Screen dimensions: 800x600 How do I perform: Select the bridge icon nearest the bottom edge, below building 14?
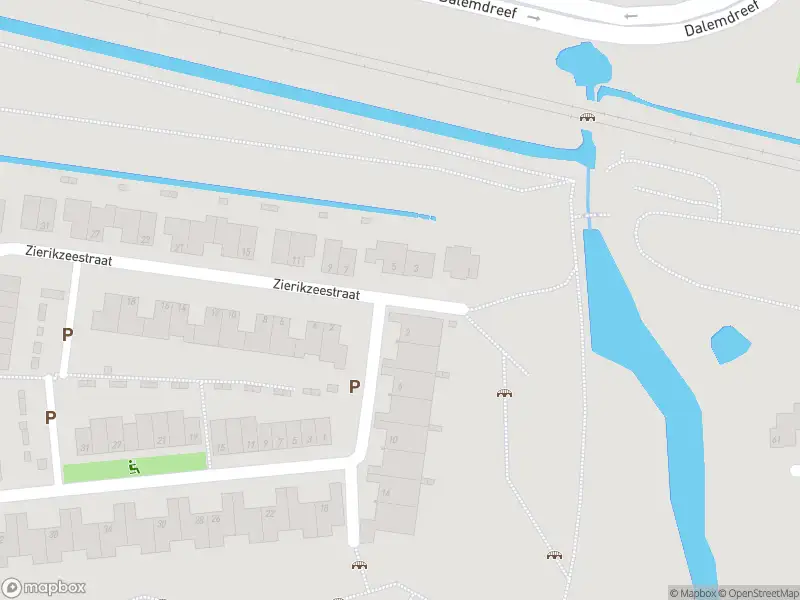(360, 565)
